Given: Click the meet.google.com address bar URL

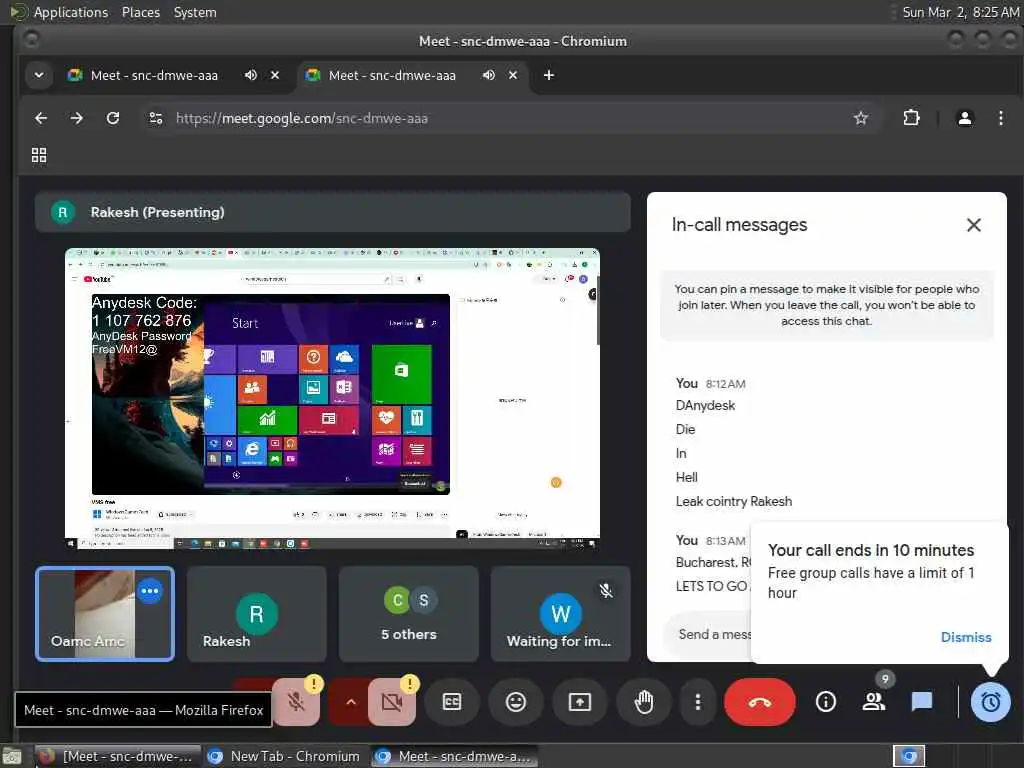Looking at the screenshot, I should [x=302, y=118].
